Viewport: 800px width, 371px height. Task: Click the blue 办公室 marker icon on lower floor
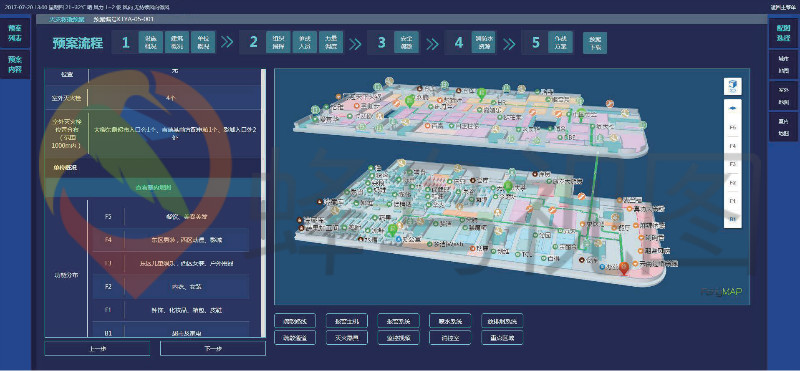398,239
